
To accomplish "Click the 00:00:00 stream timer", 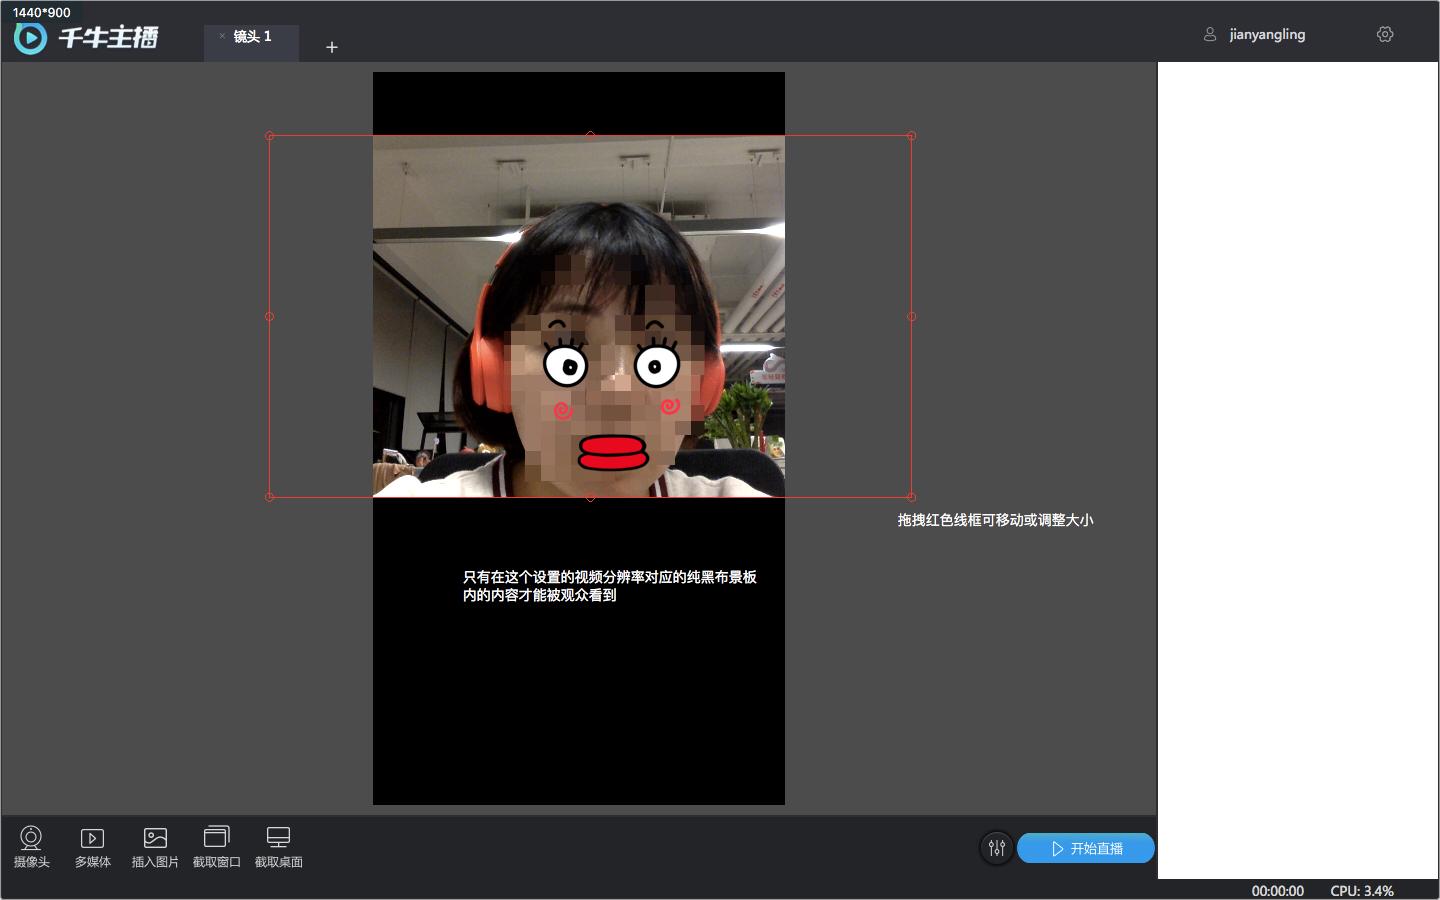I will pyautogui.click(x=1277, y=890).
